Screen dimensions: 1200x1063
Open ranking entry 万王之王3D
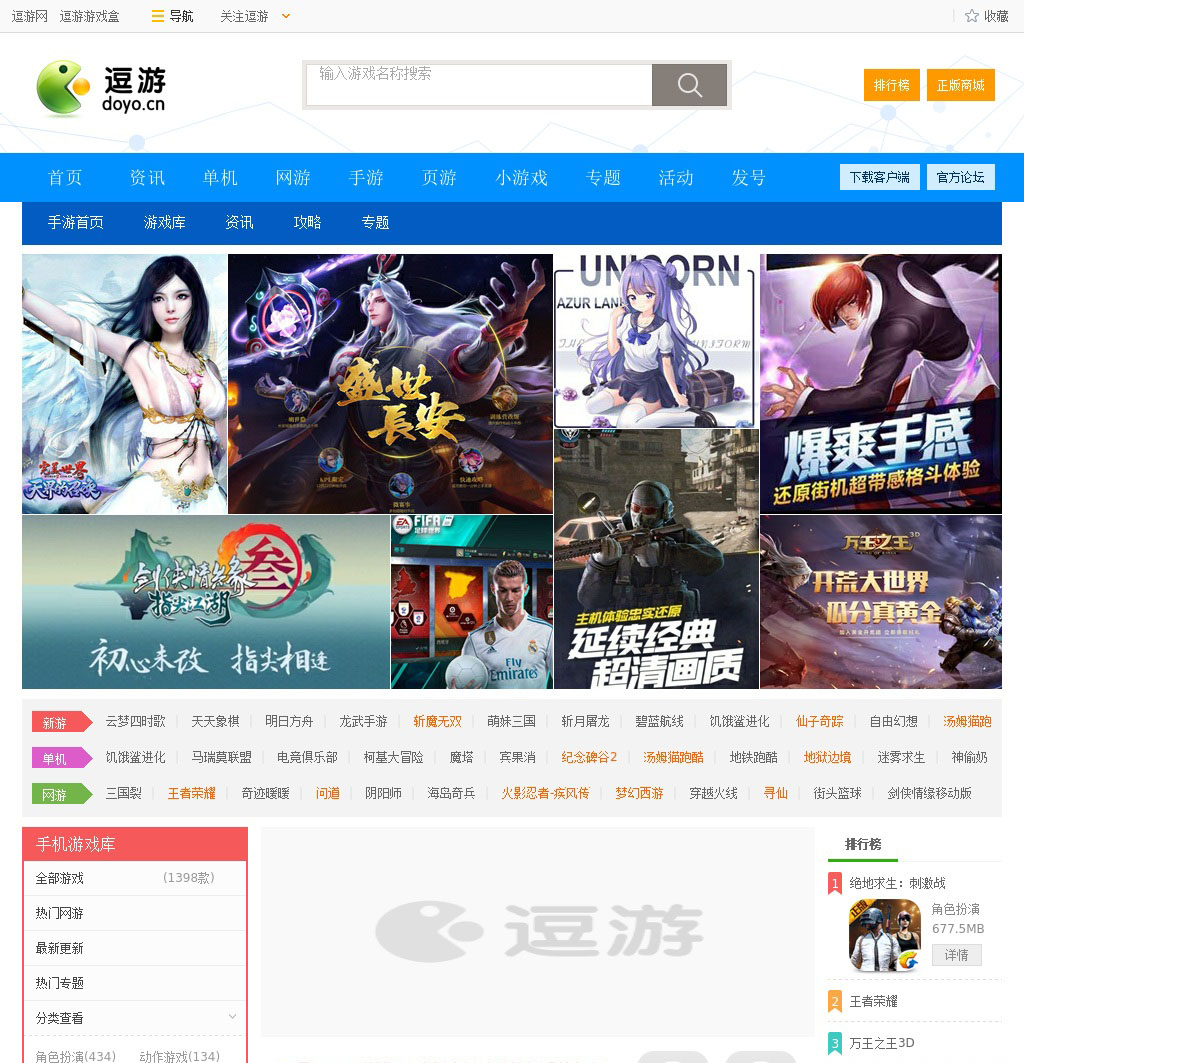pyautogui.click(x=881, y=1043)
